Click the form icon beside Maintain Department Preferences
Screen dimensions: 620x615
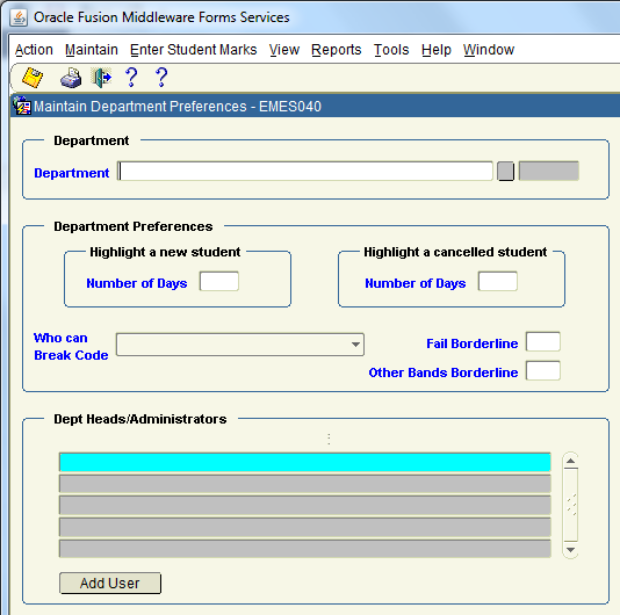pyautogui.click(x=22, y=106)
